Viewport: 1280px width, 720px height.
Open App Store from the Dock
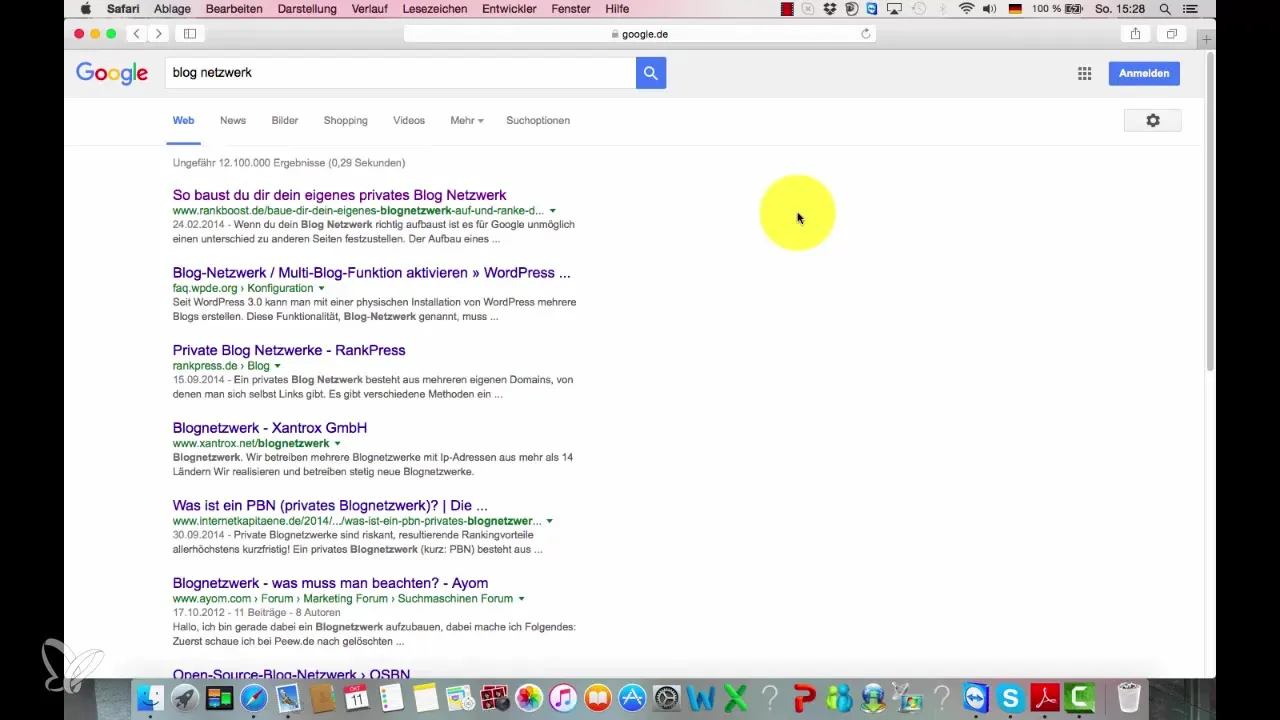tap(632, 698)
